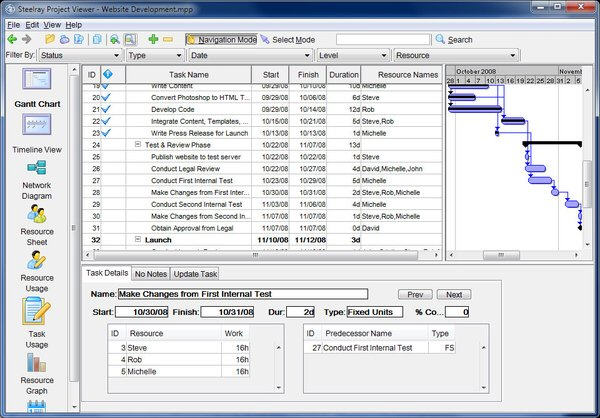Open the Gantt Chart view icon
The height and width of the screenshot is (418, 600).
tap(37, 82)
